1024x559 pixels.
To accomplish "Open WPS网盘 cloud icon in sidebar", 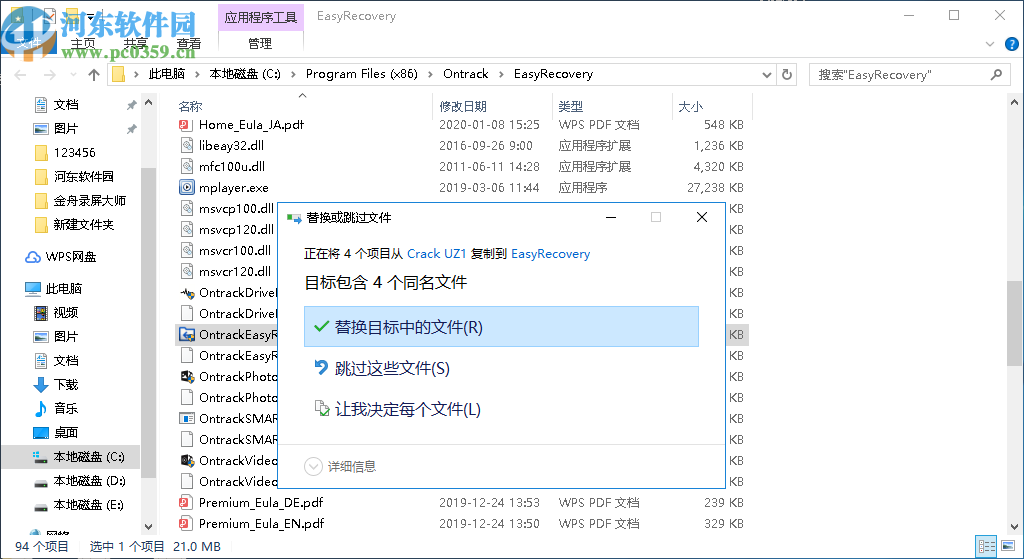I will tap(33, 257).
